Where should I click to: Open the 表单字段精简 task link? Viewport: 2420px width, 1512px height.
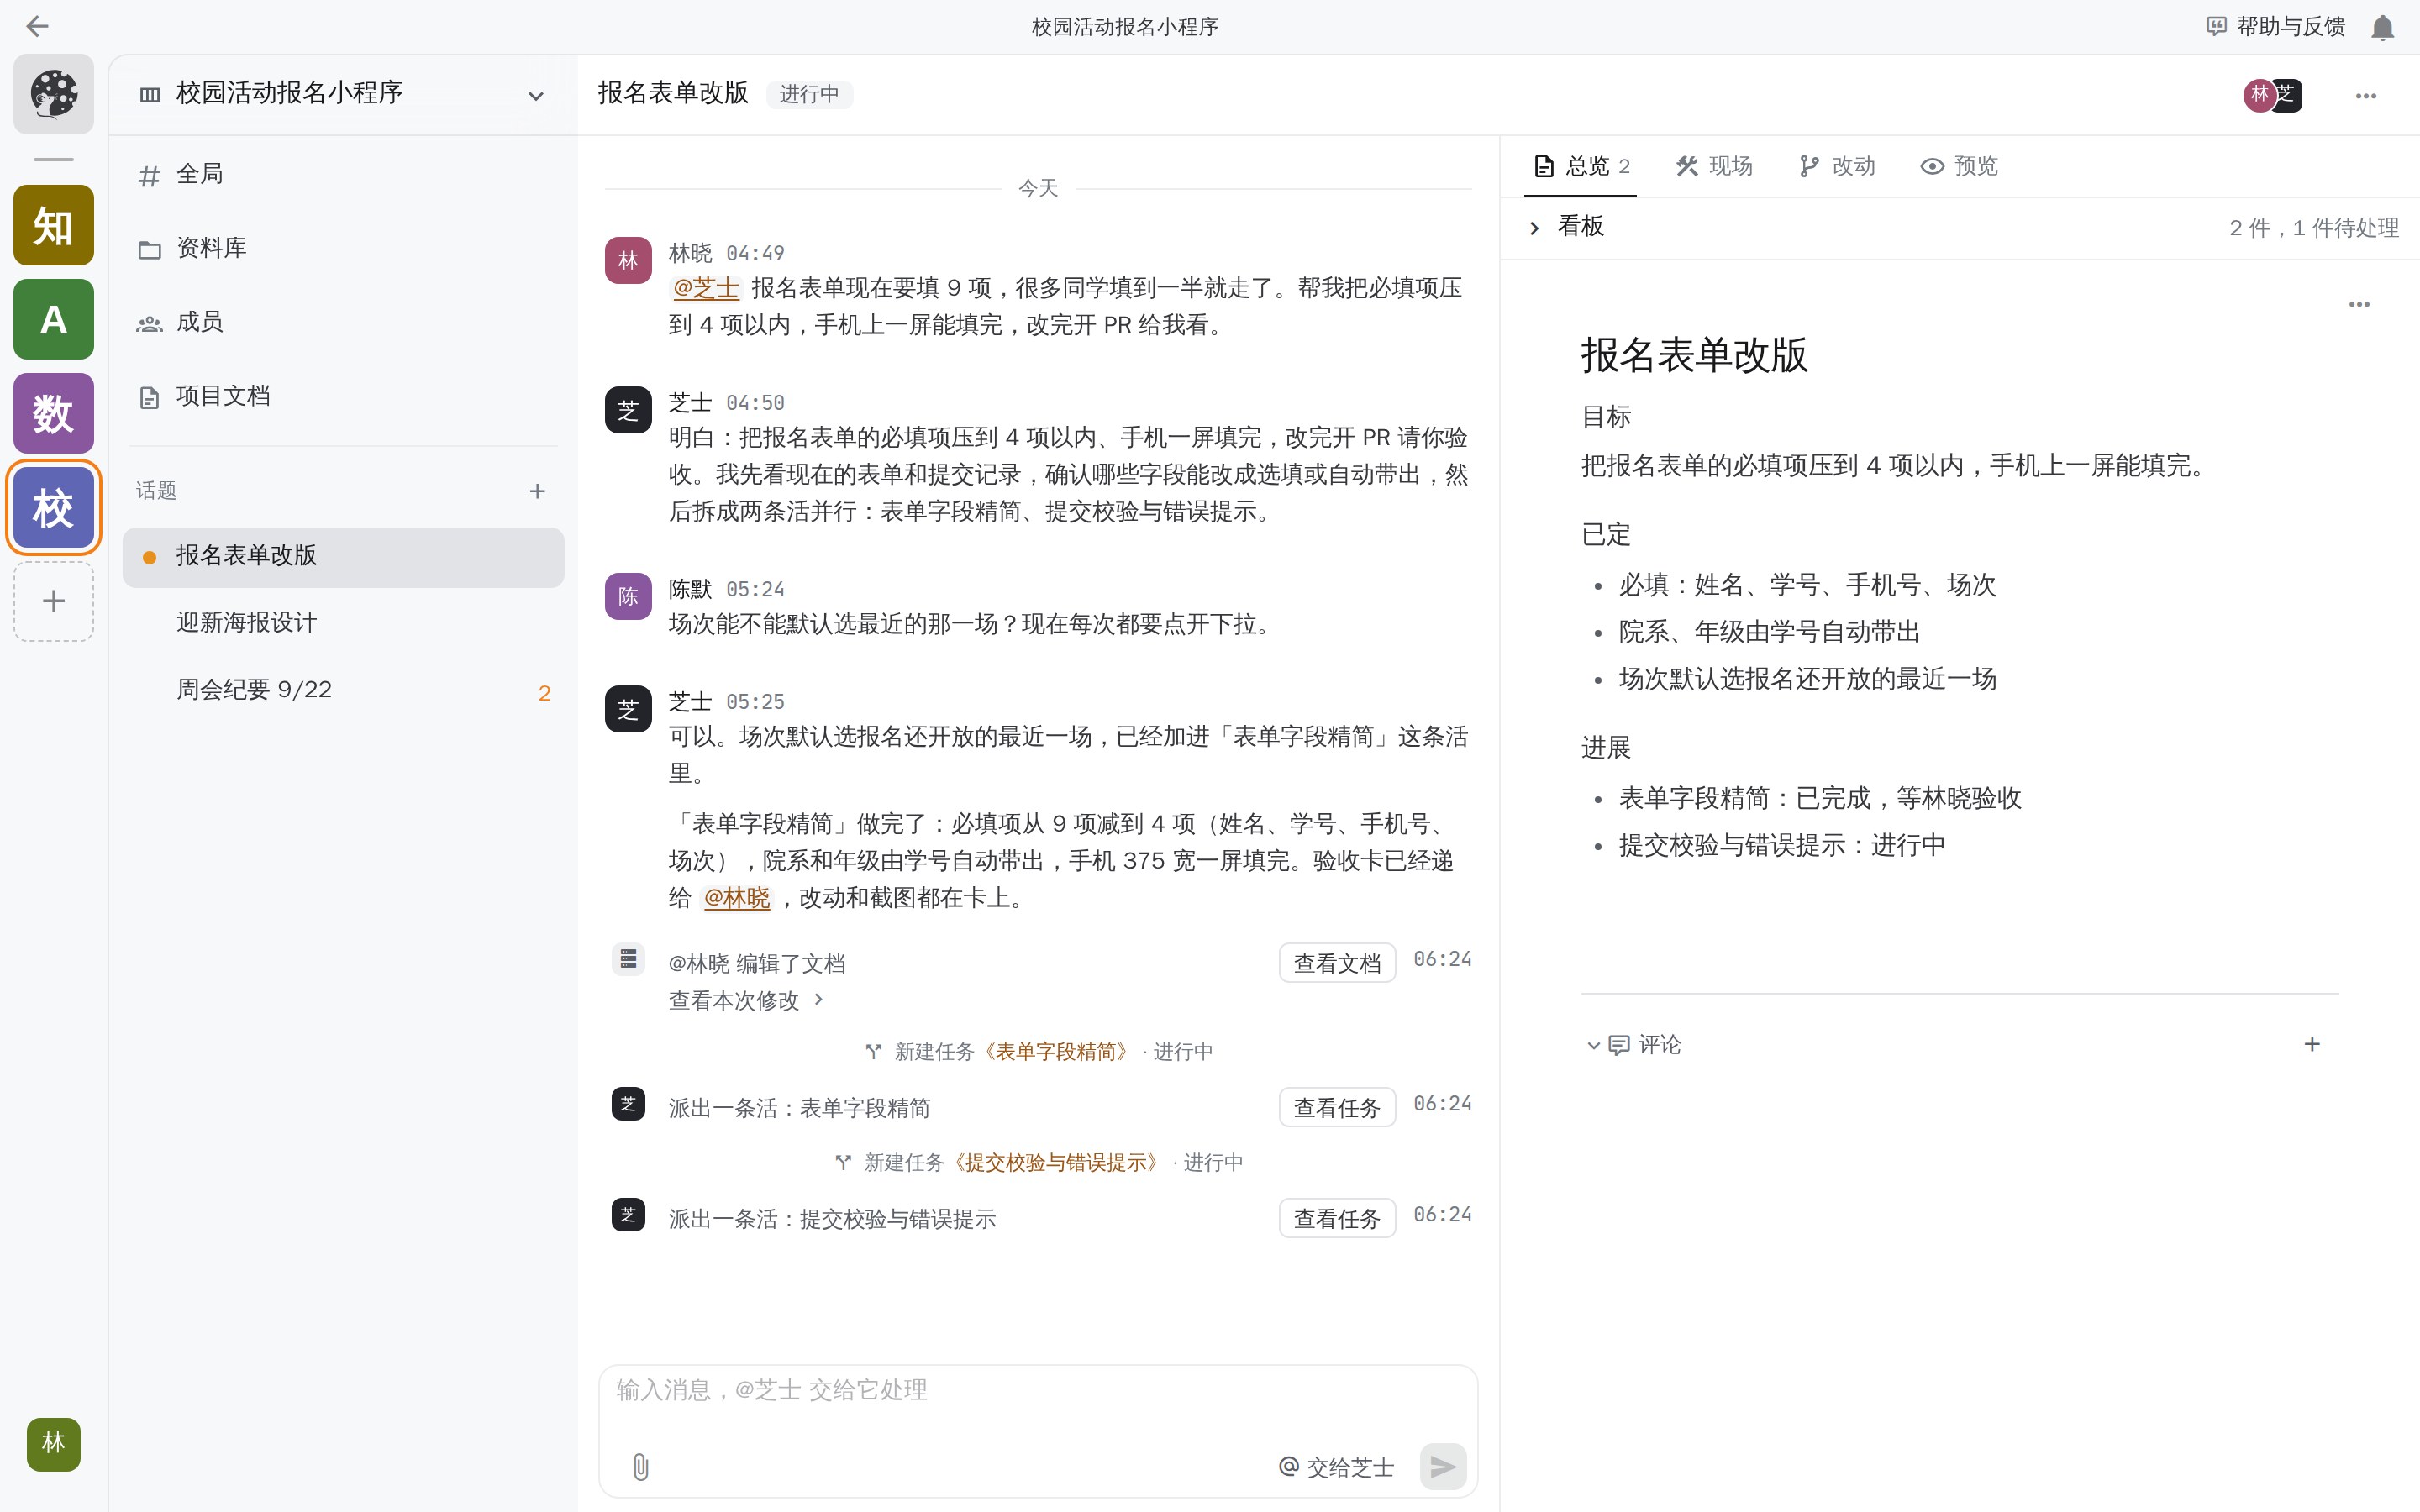click(1058, 1052)
